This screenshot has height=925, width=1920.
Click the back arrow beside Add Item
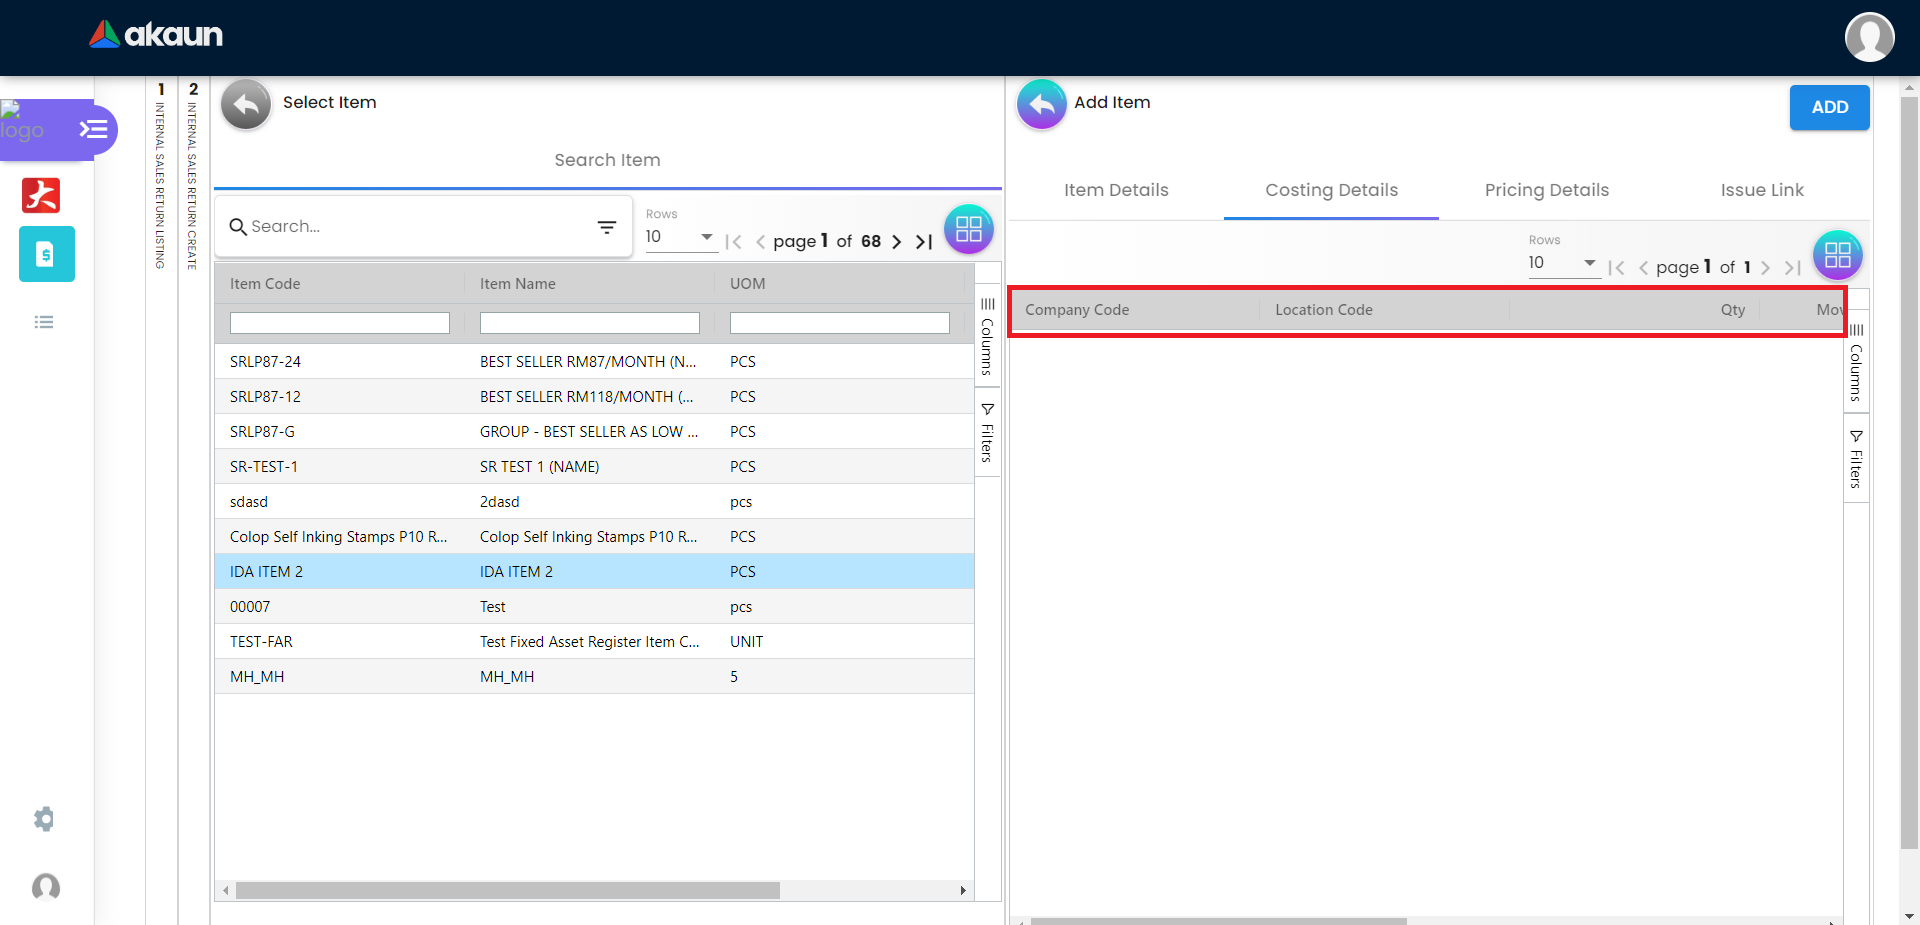tap(1041, 104)
